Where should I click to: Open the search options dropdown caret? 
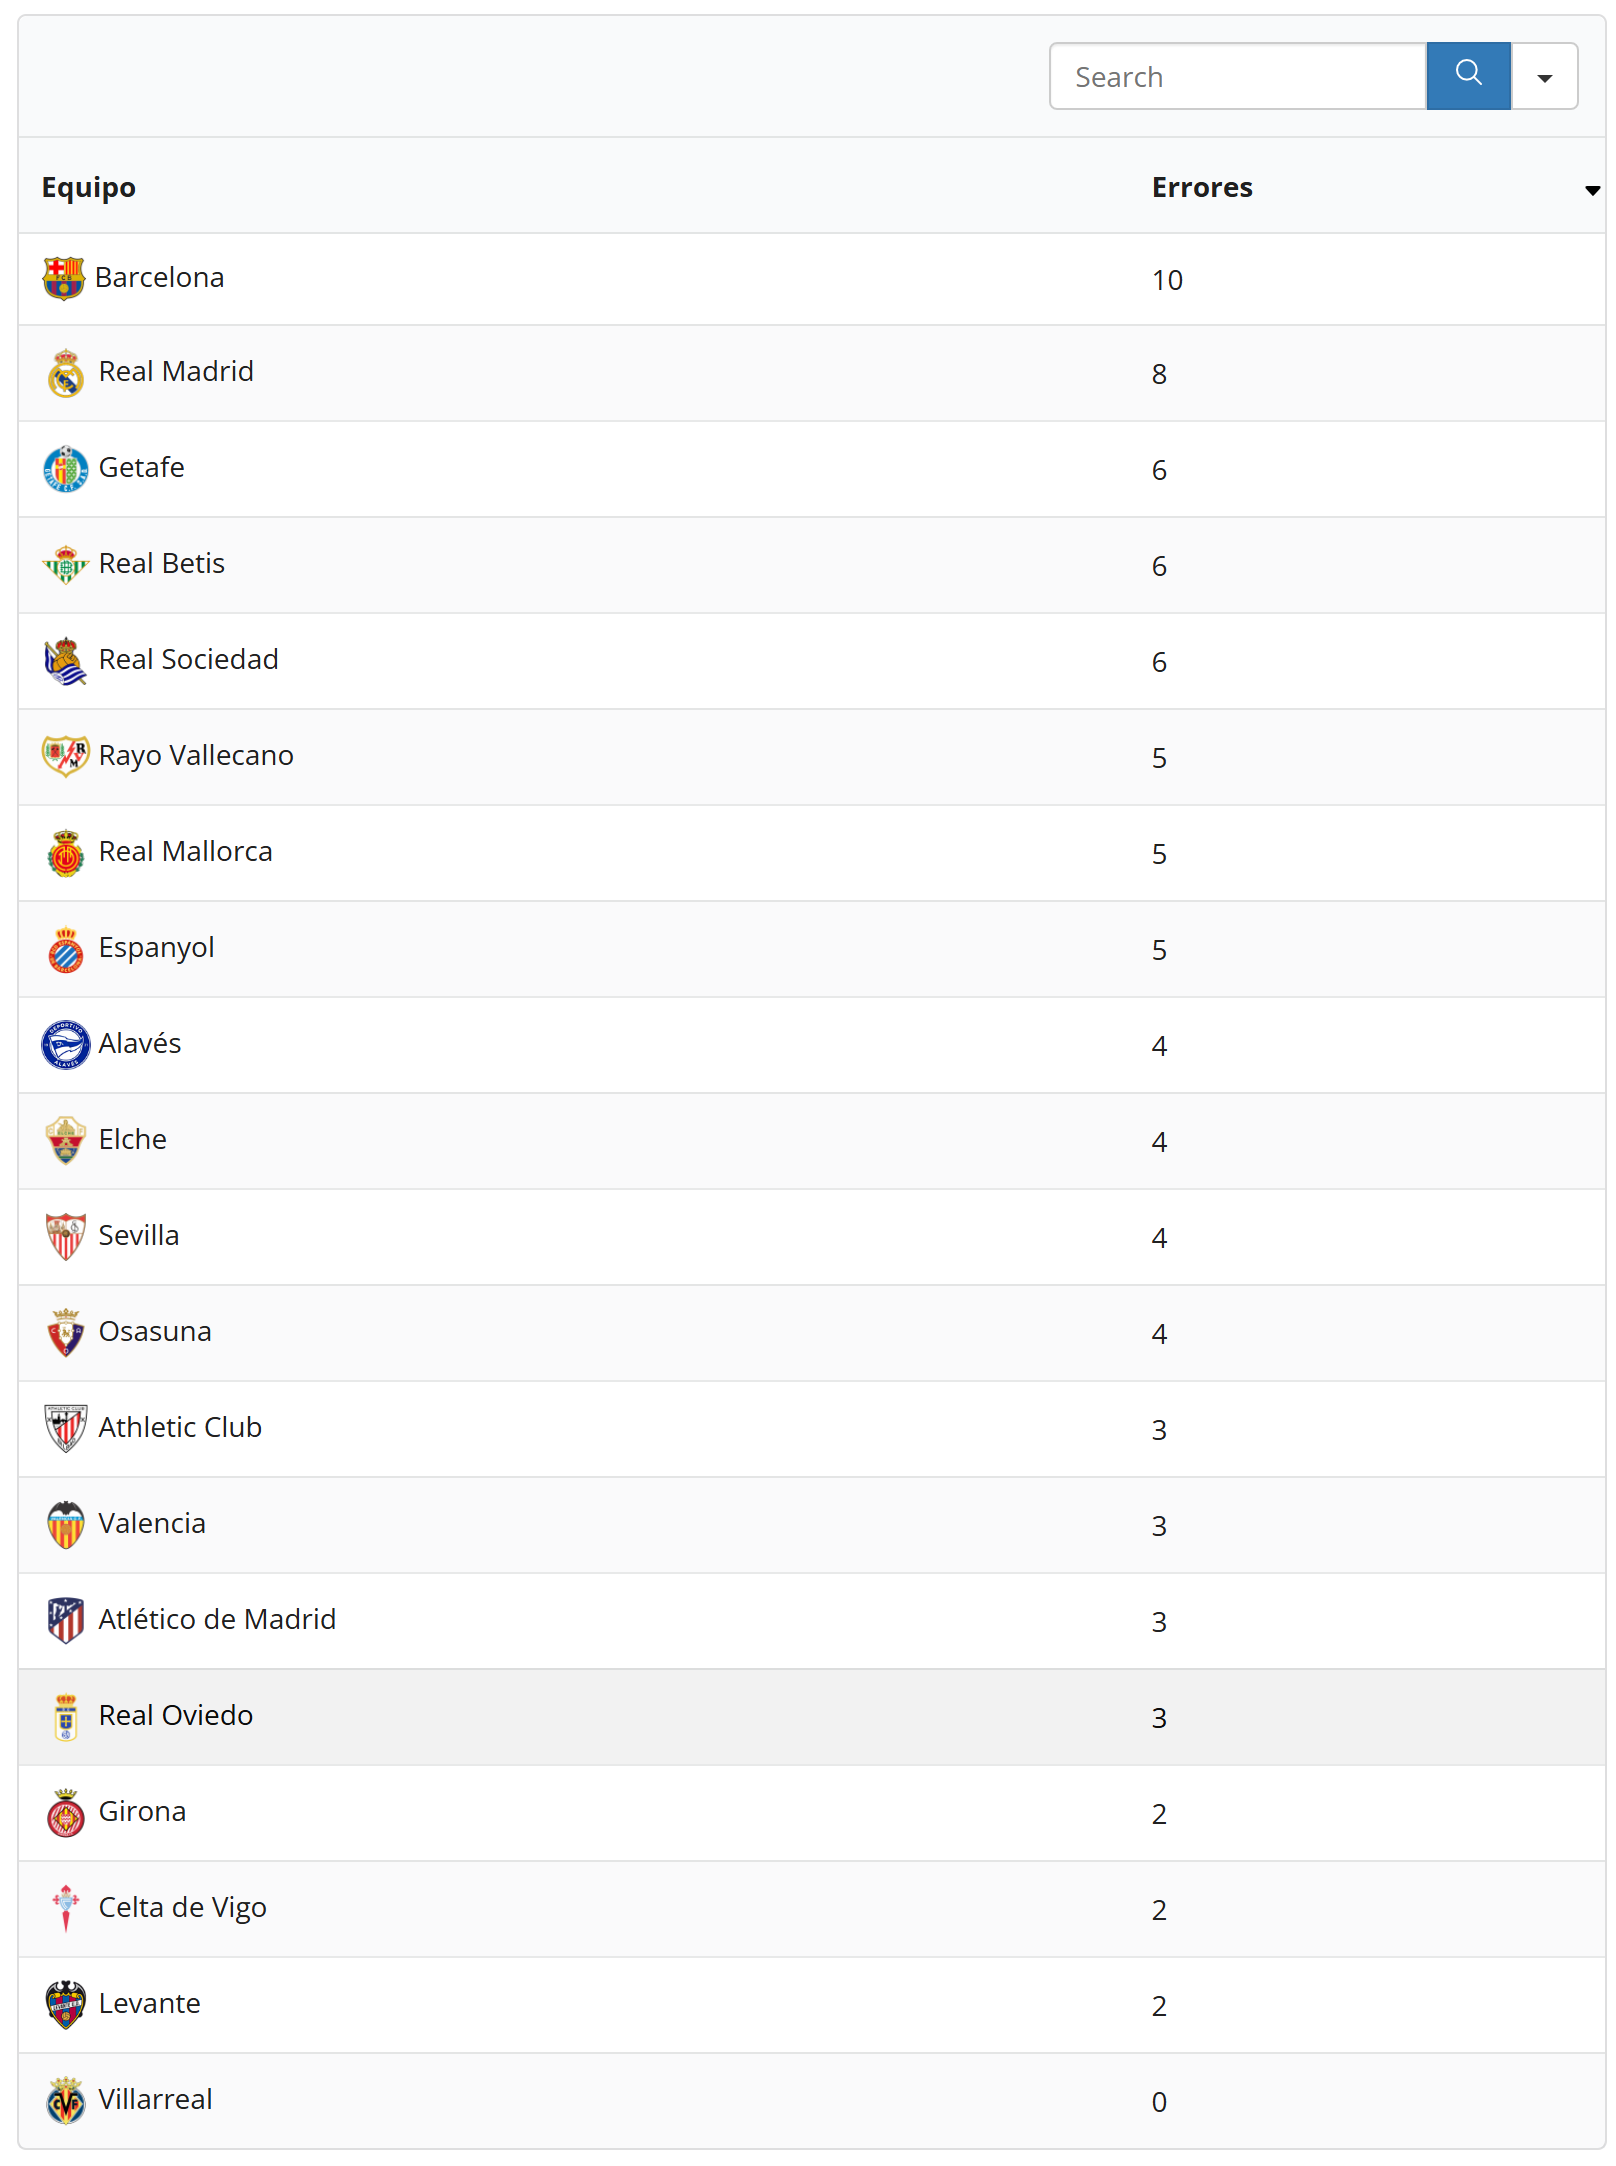[1544, 77]
